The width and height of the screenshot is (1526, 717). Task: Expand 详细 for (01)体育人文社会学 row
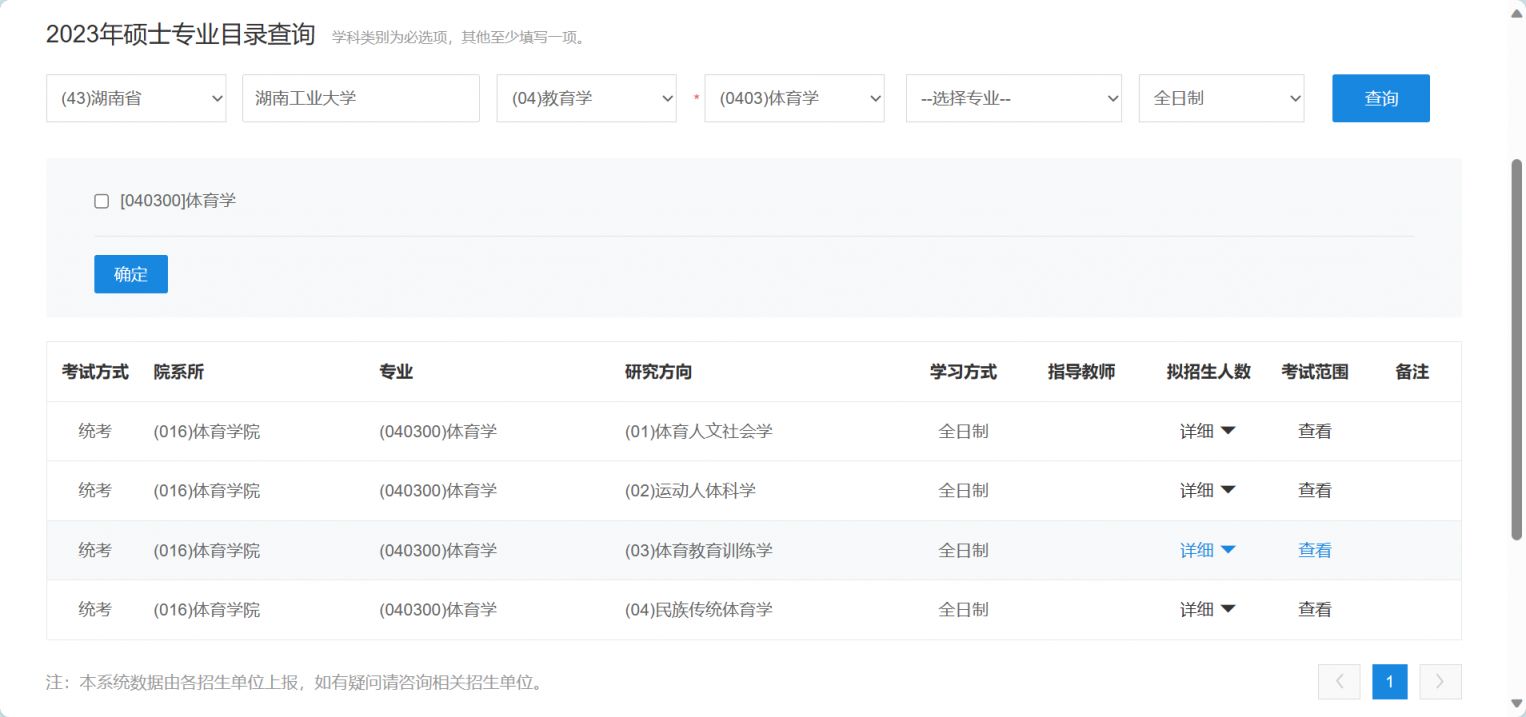[1208, 431]
